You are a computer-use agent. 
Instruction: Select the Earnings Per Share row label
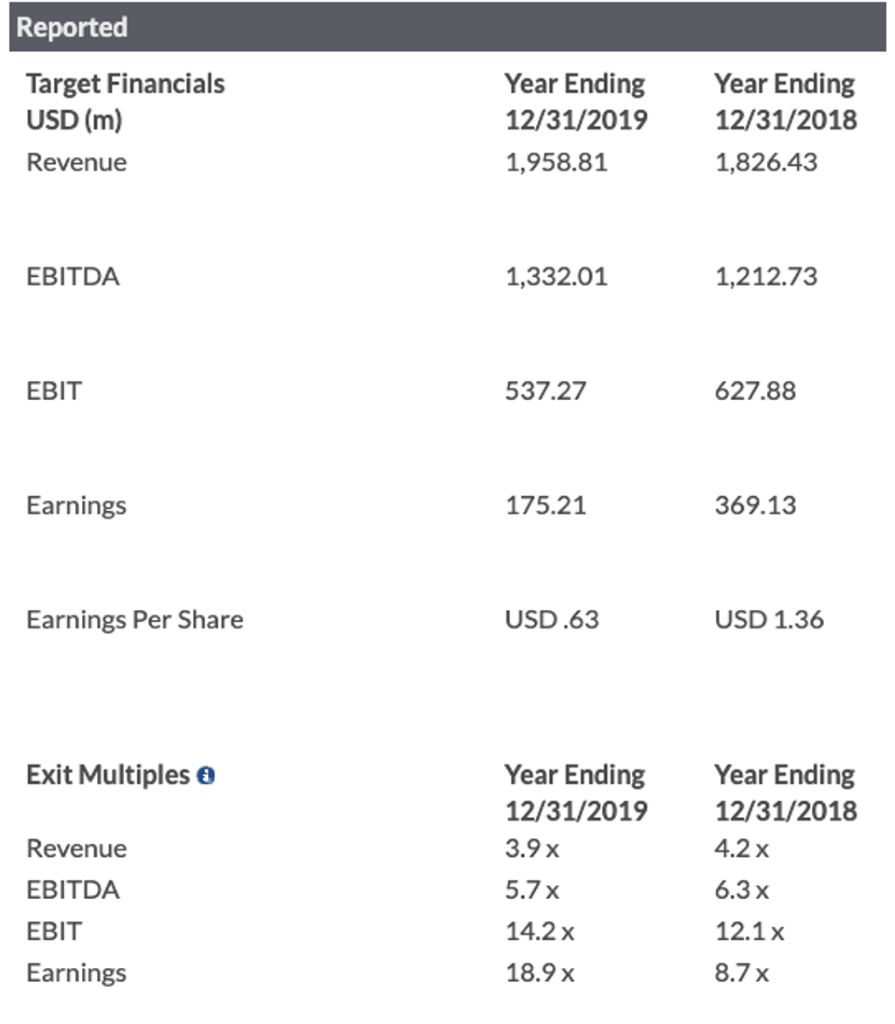tap(134, 620)
